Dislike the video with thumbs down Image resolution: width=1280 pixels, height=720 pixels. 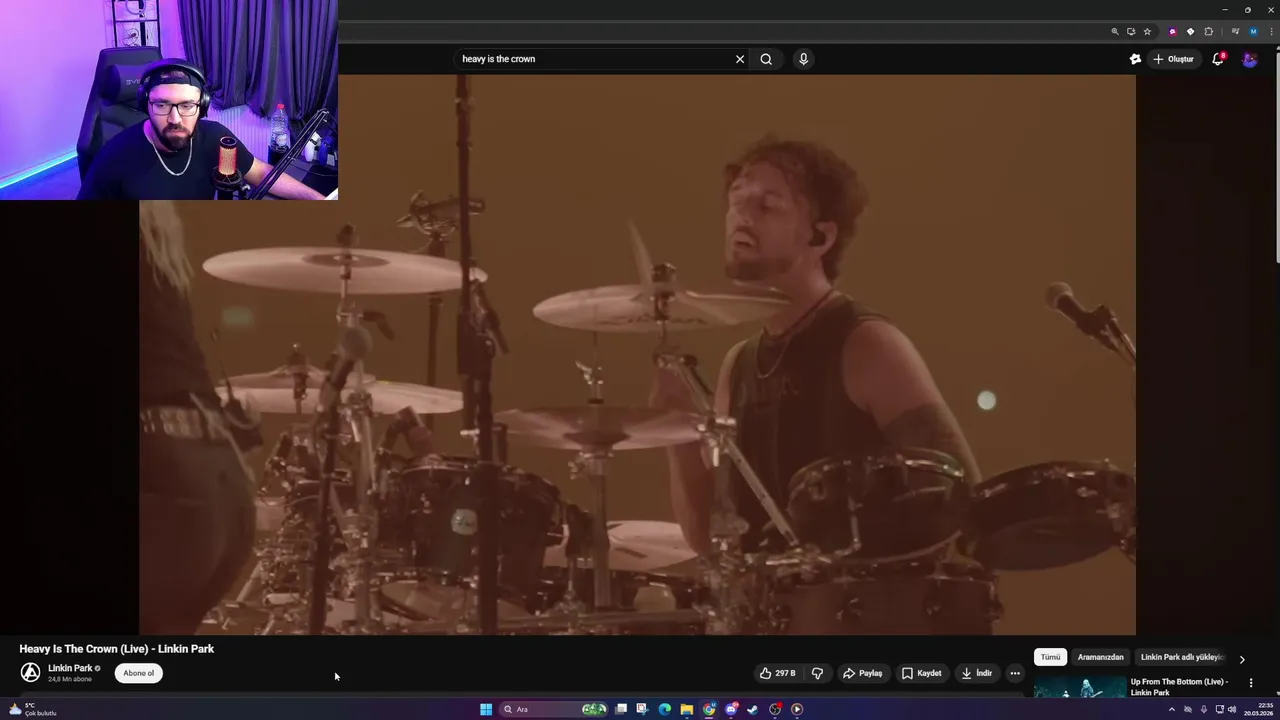pos(817,673)
